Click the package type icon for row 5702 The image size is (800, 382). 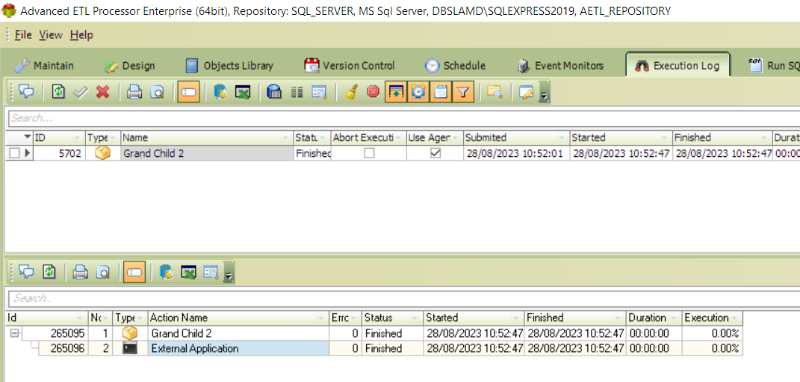pyautogui.click(x=103, y=154)
